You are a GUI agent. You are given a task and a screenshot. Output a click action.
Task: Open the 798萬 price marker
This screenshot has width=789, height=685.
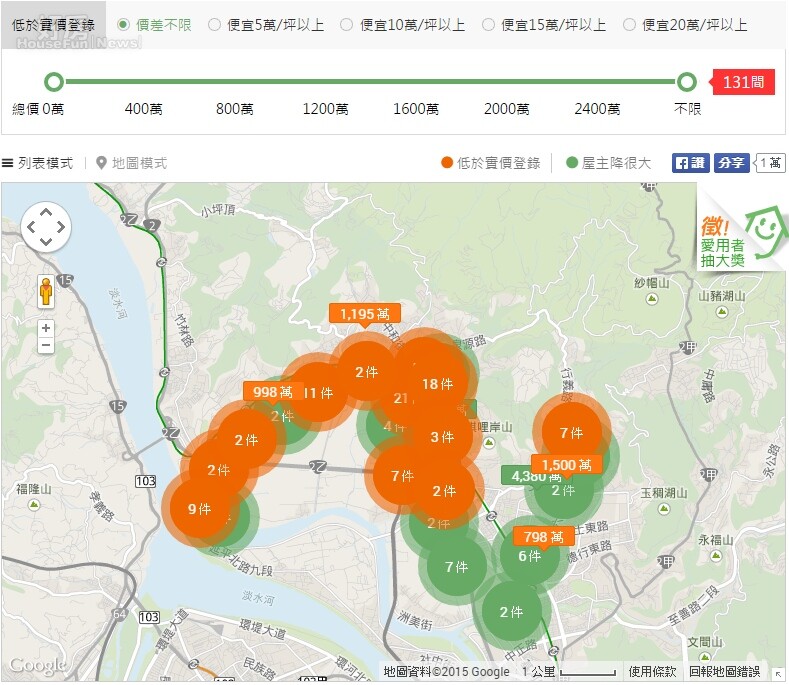coord(543,537)
